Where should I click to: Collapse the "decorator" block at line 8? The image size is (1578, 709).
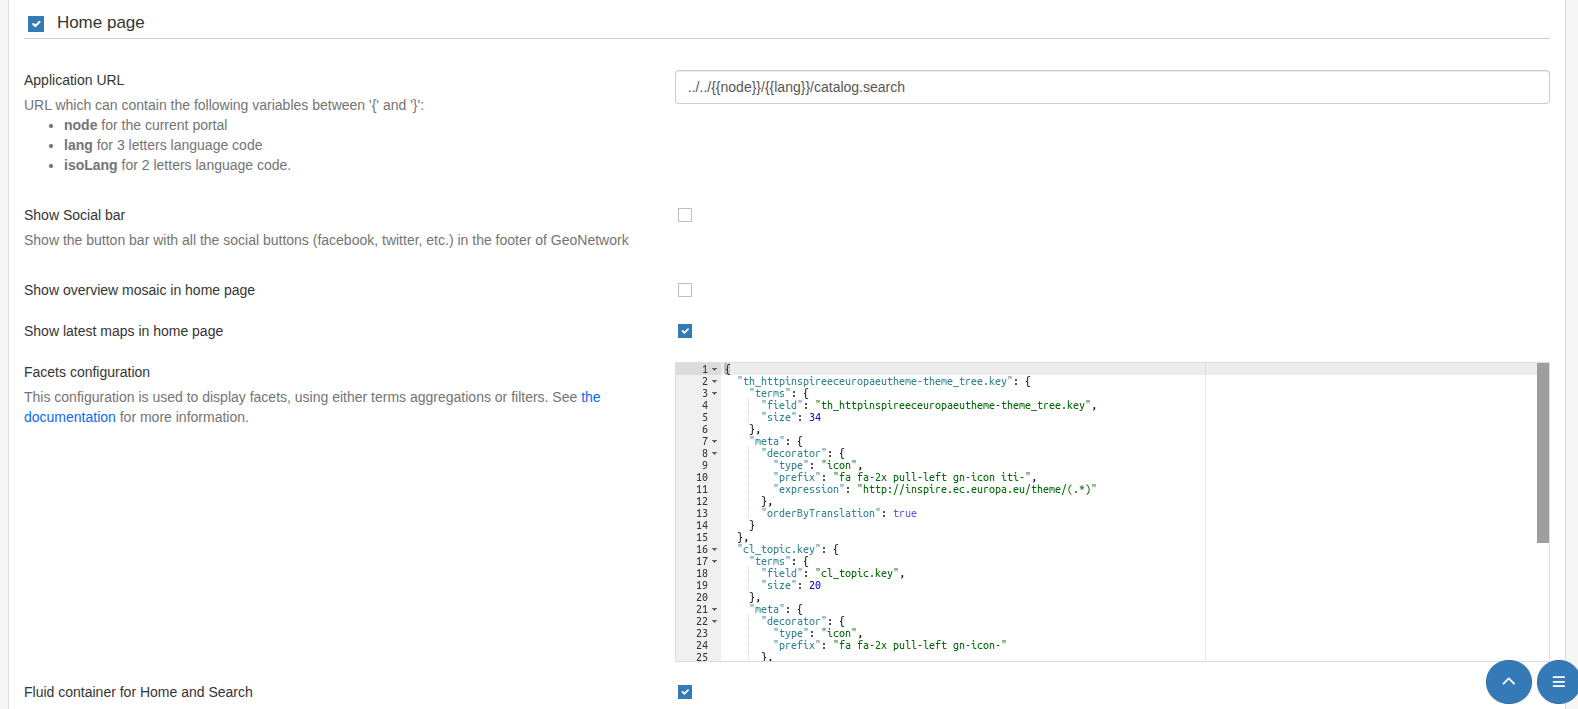coord(714,454)
